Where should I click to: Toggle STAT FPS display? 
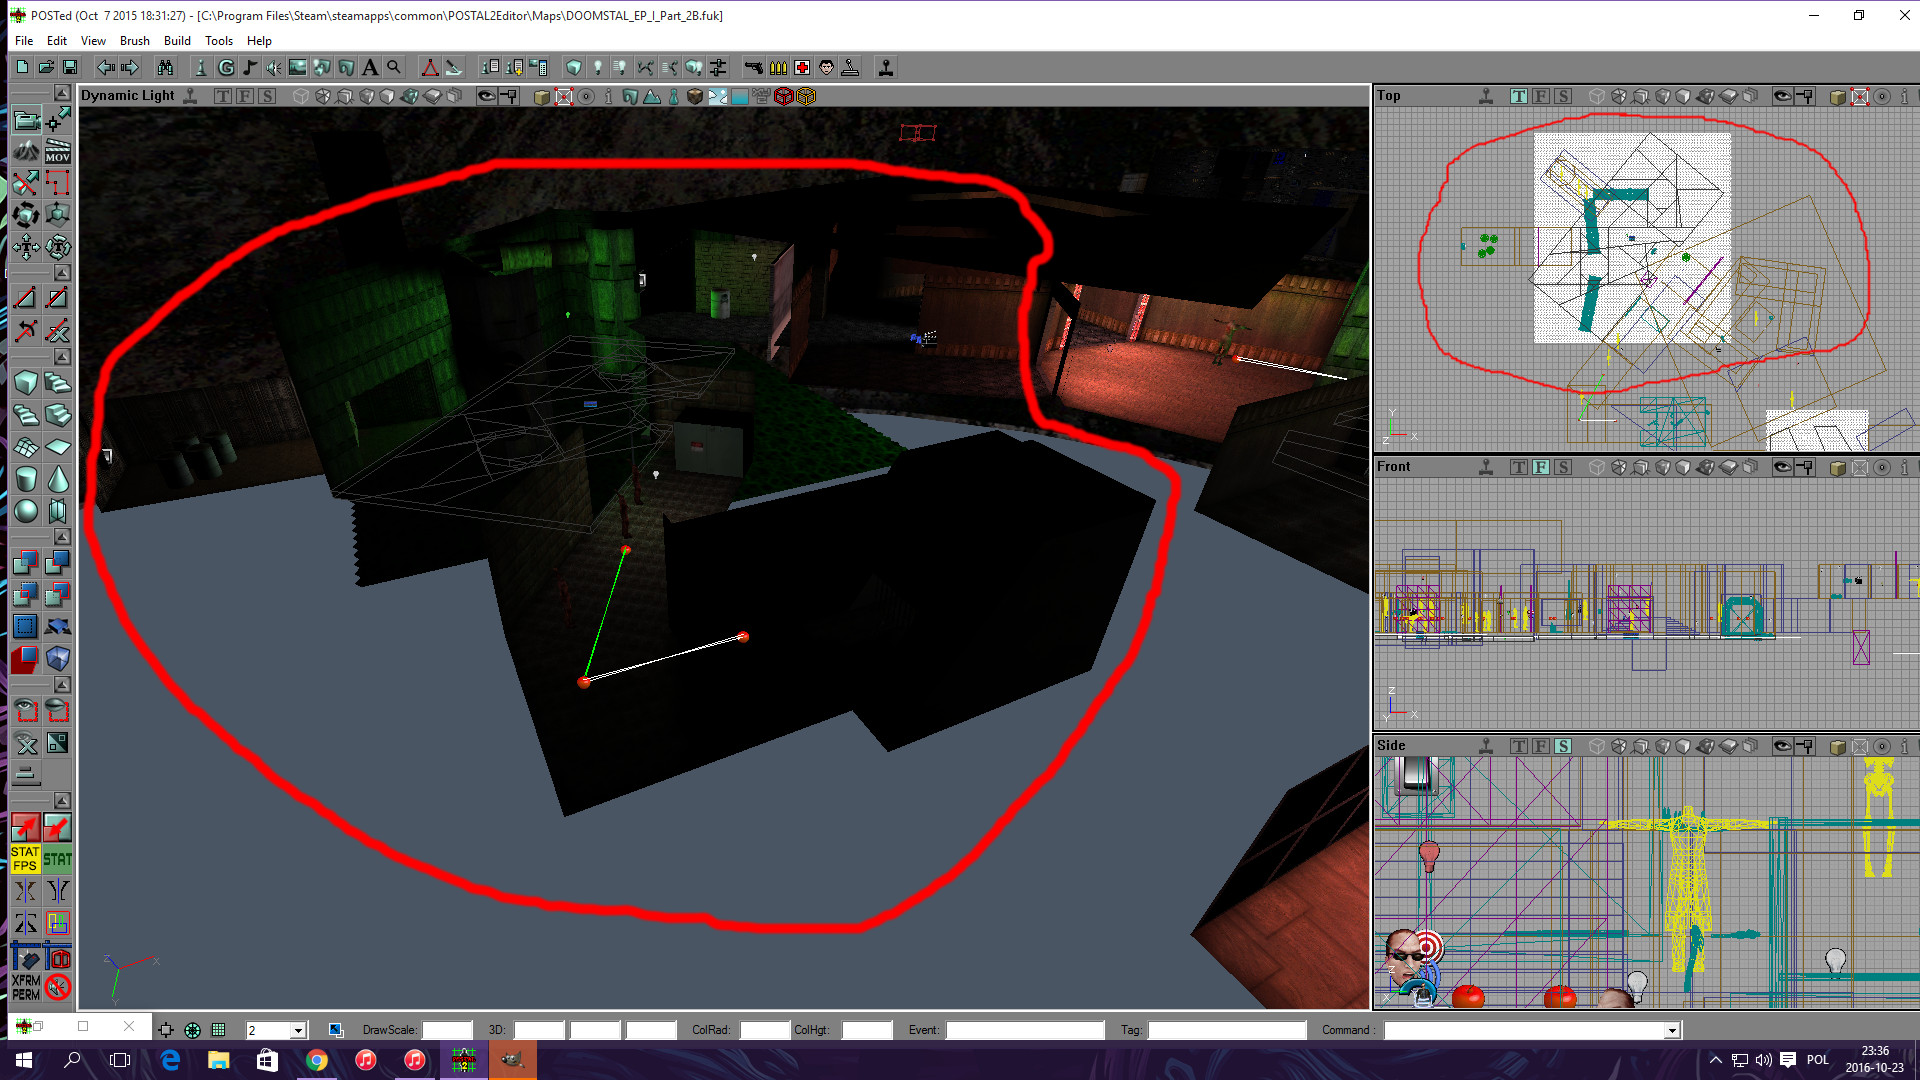26,858
